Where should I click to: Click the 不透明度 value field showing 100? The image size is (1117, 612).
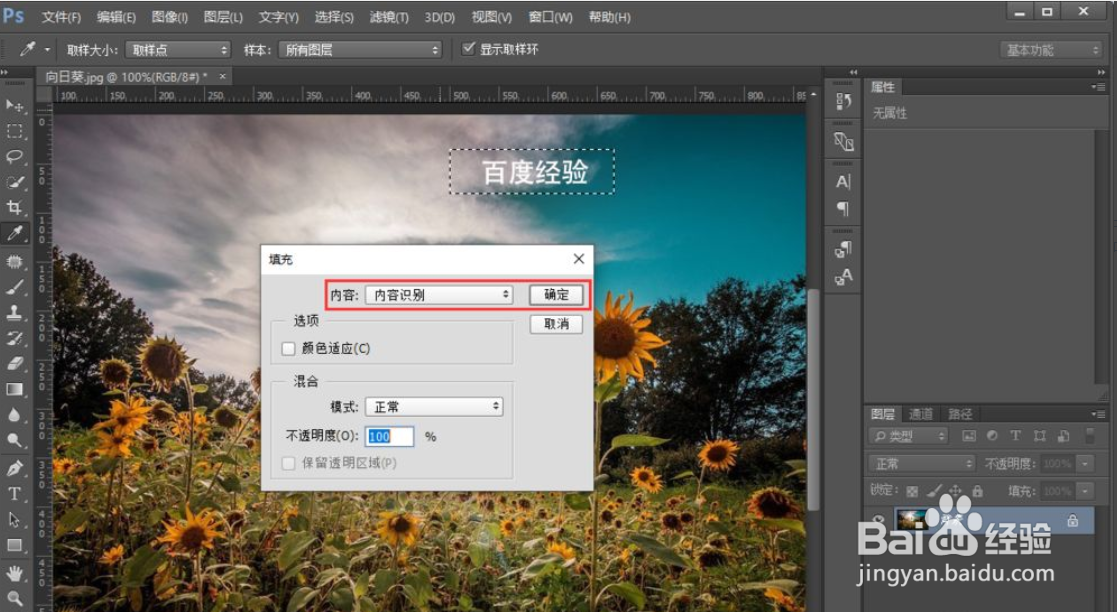pyautogui.click(x=389, y=436)
